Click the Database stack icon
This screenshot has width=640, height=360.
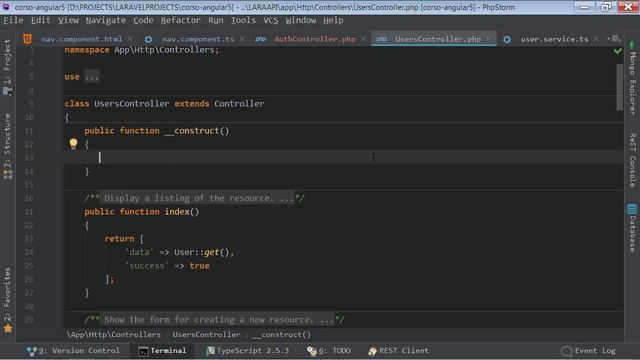tap(632, 209)
